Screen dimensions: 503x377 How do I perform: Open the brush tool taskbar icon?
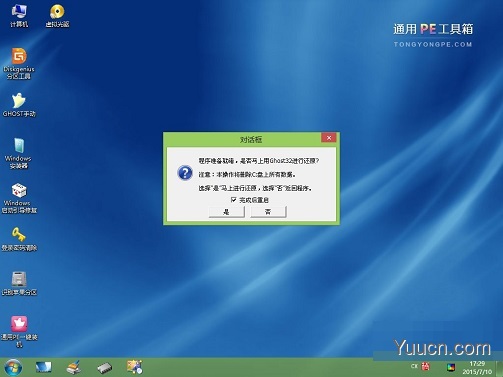(x=74, y=367)
